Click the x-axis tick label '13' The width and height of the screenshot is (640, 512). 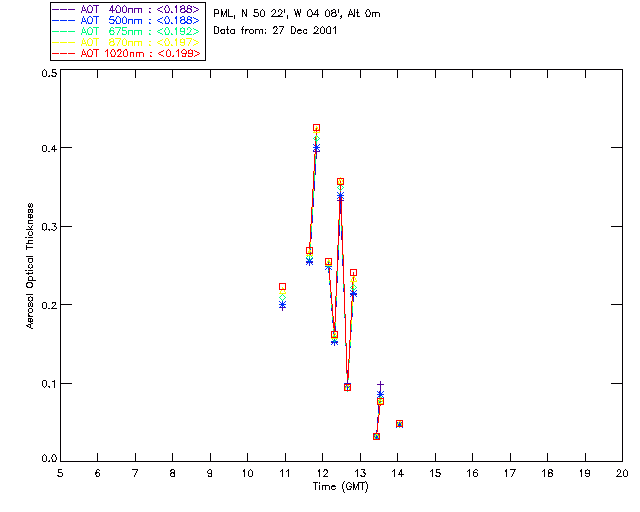click(360, 473)
